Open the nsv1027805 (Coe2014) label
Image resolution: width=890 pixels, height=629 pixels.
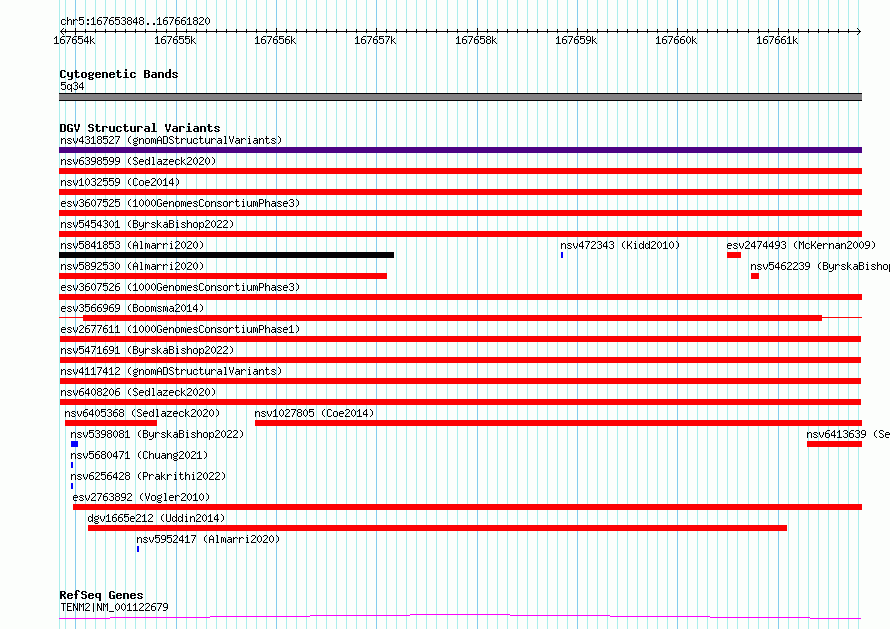pos(314,413)
